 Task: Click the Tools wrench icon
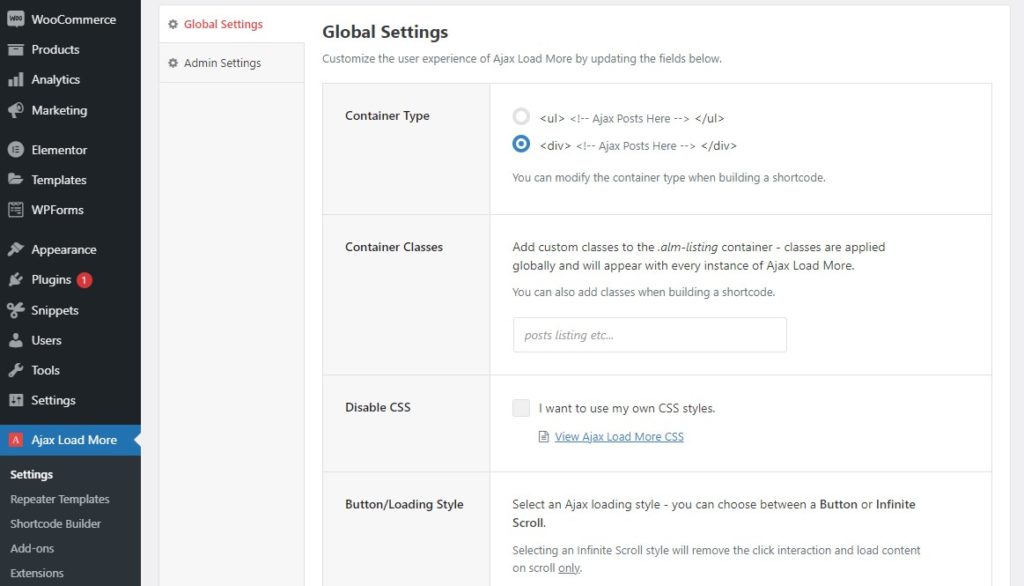click(16, 370)
